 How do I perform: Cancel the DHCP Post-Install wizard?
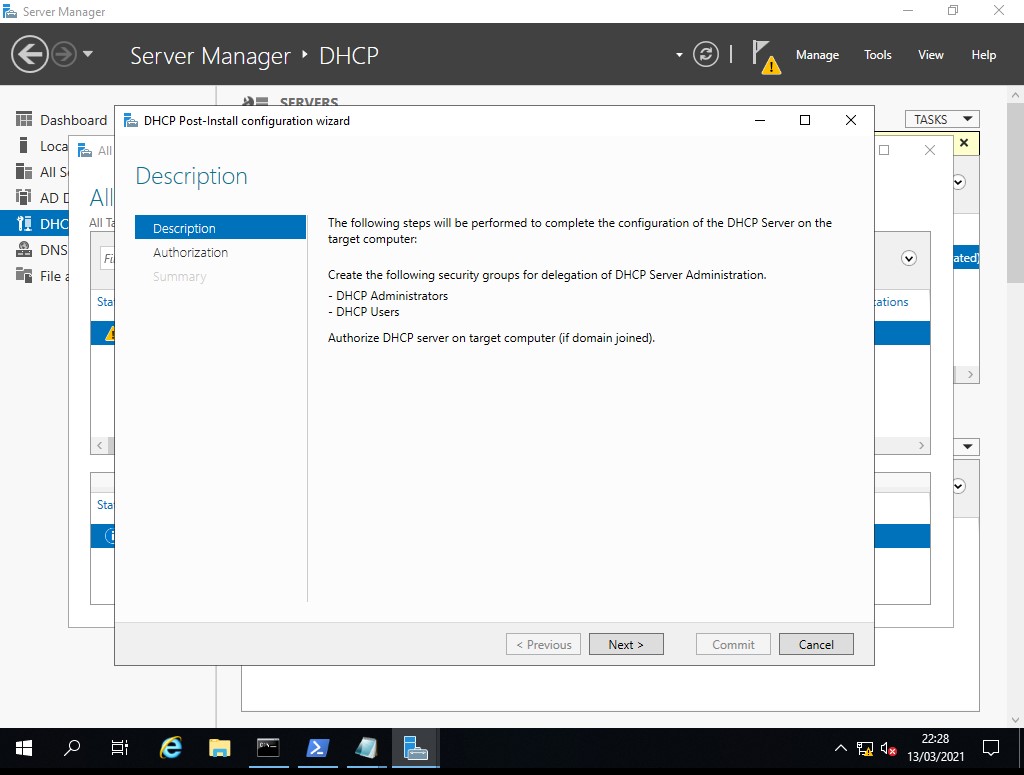(816, 645)
